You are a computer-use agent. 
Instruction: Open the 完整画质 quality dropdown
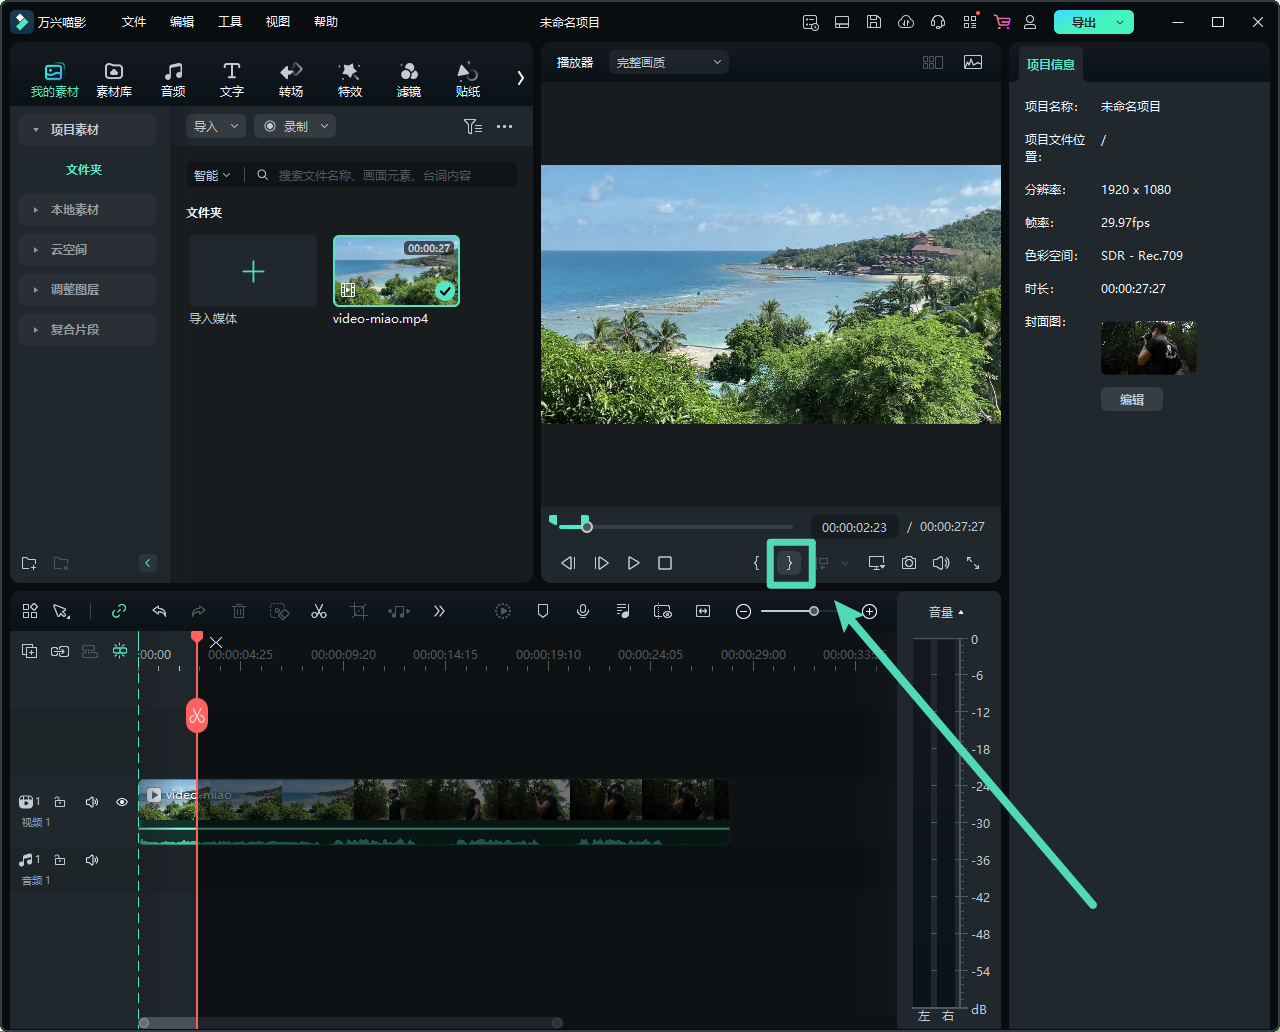[669, 62]
